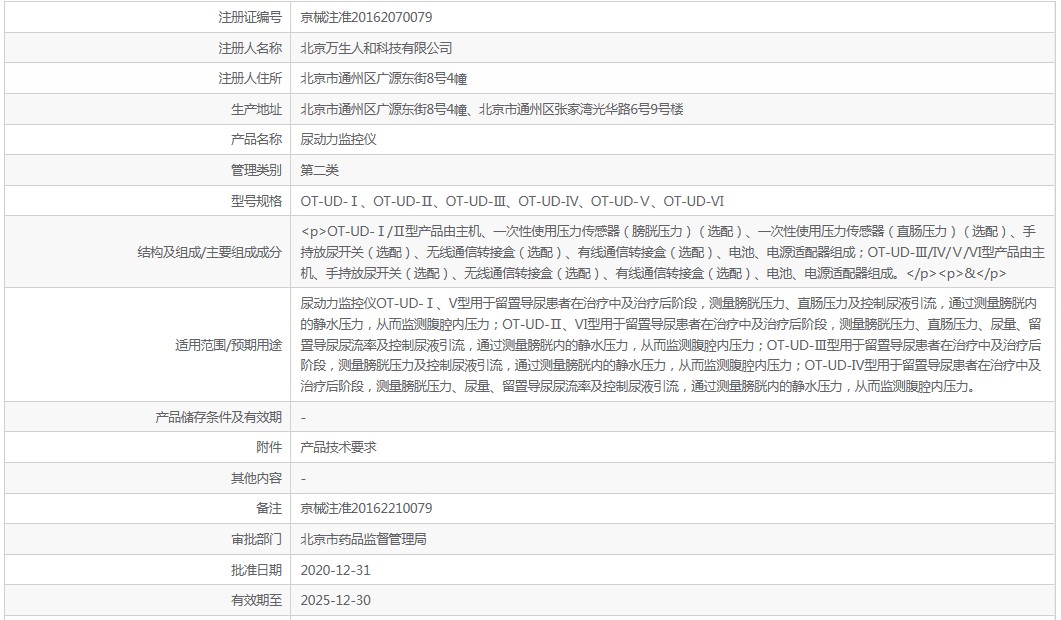Select registration number 京械注准20162070079
Image resolution: width=1061 pixels, height=620 pixels.
coord(366,17)
